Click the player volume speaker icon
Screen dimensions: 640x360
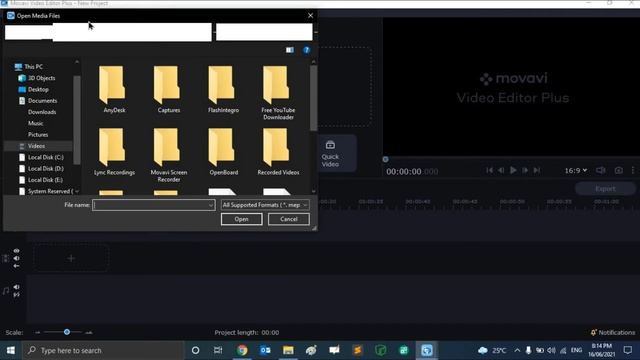600,170
